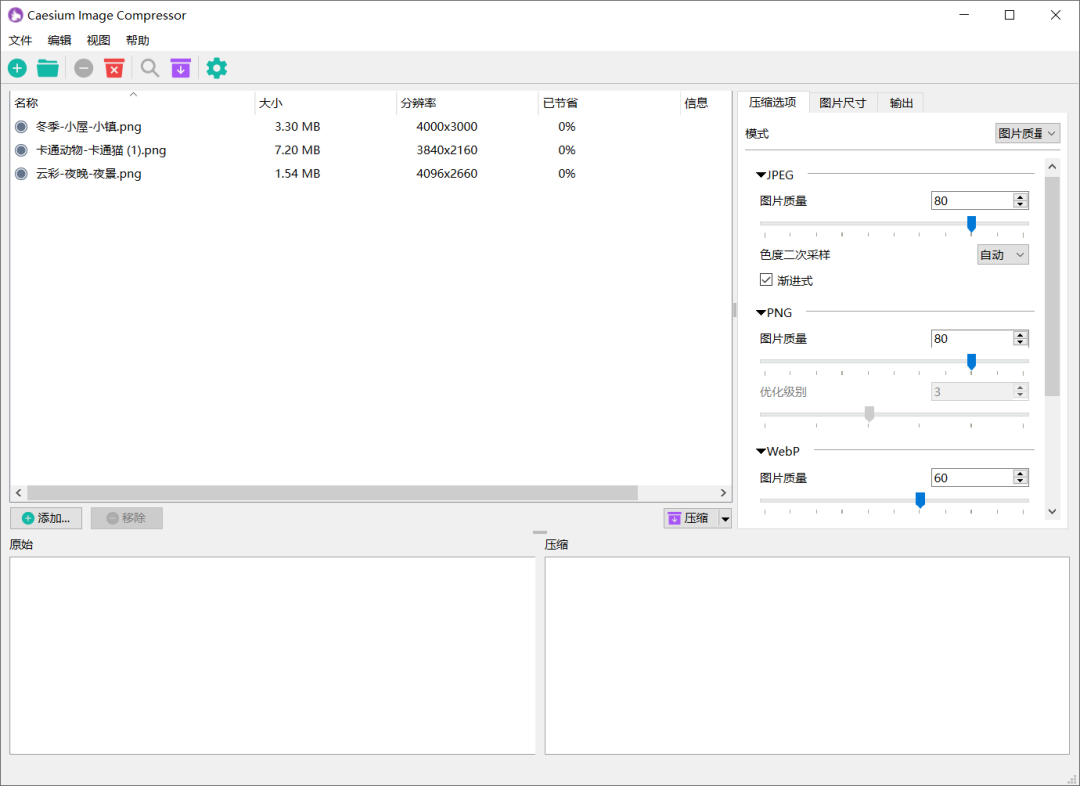The width and height of the screenshot is (1080, 786).
Task: Click the JPEG 图片质量 field showing 80
Action: pyautogui.click(x=972, y=201)
